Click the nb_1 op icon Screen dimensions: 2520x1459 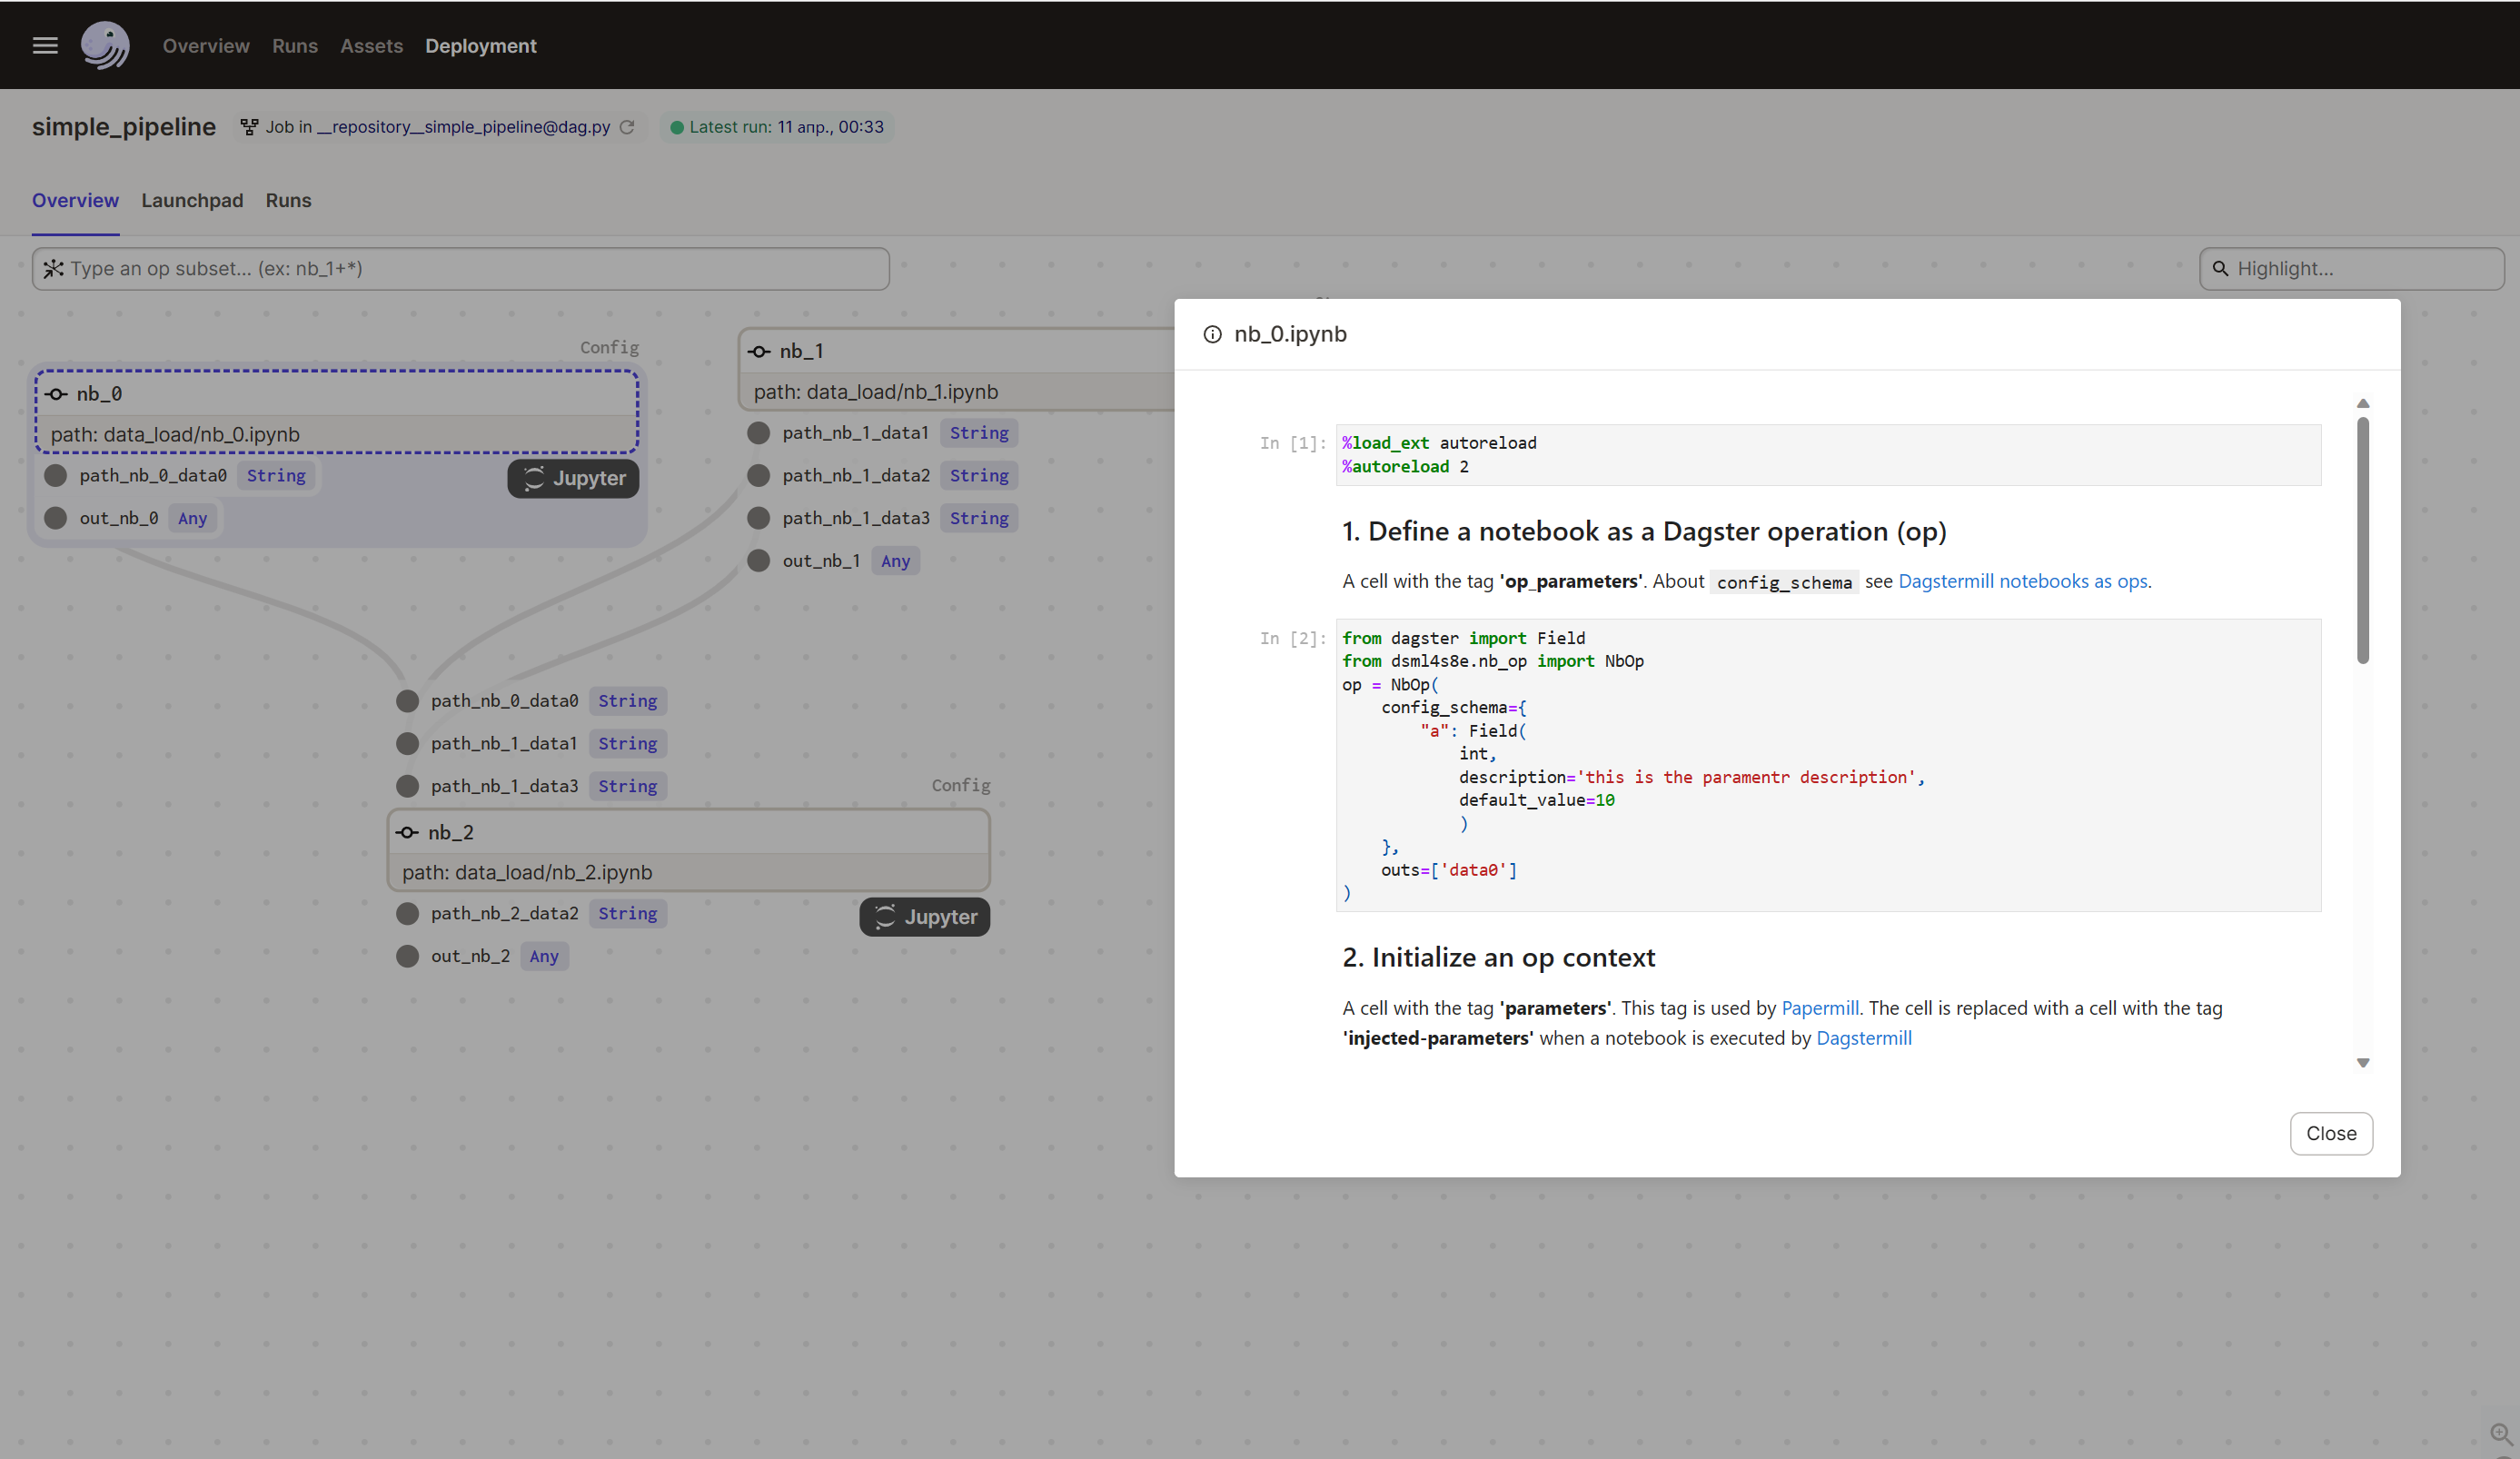pos(760,351)
